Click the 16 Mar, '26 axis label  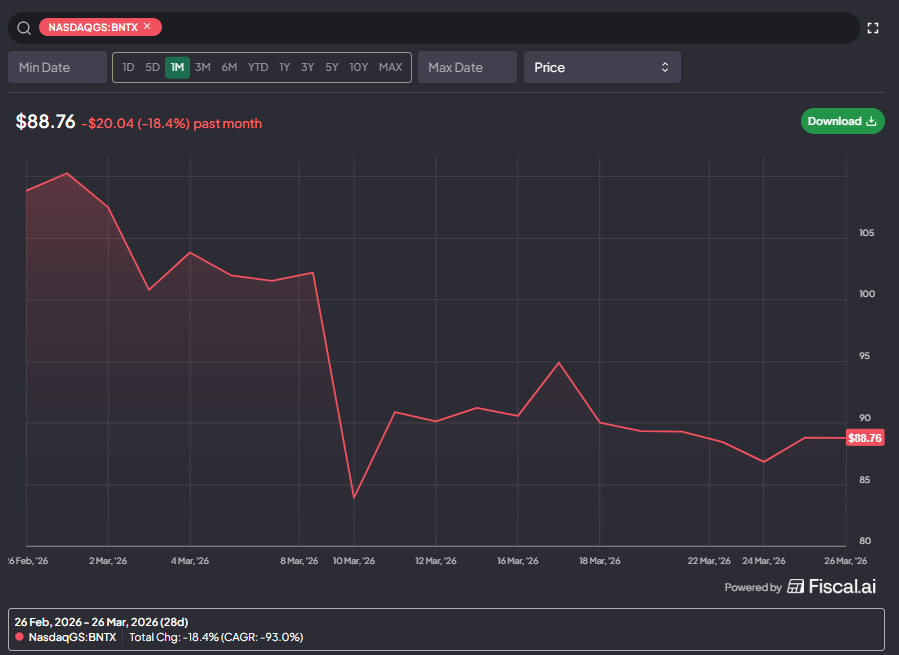point(518,560)
